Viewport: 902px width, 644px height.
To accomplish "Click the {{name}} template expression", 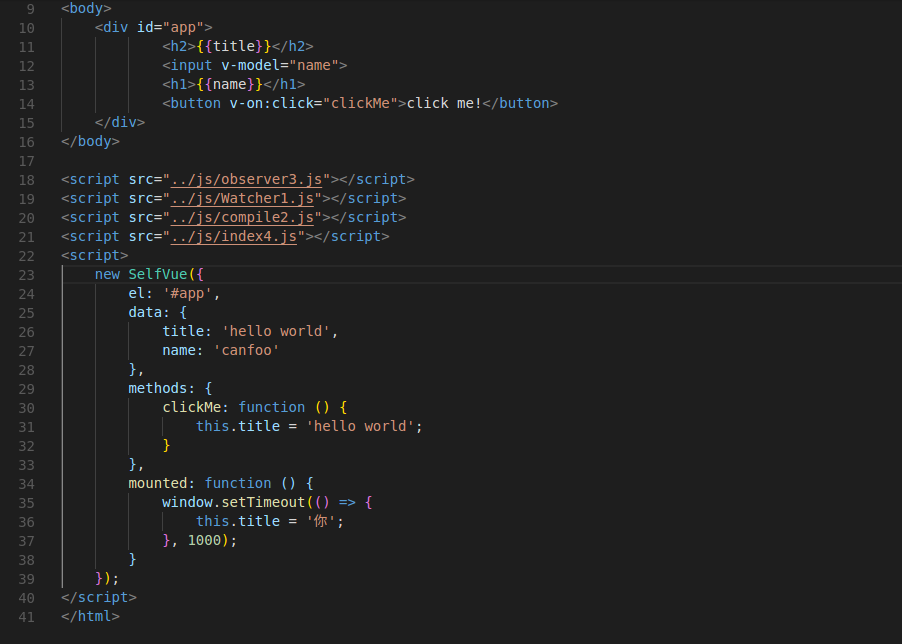I will point(230,85).
